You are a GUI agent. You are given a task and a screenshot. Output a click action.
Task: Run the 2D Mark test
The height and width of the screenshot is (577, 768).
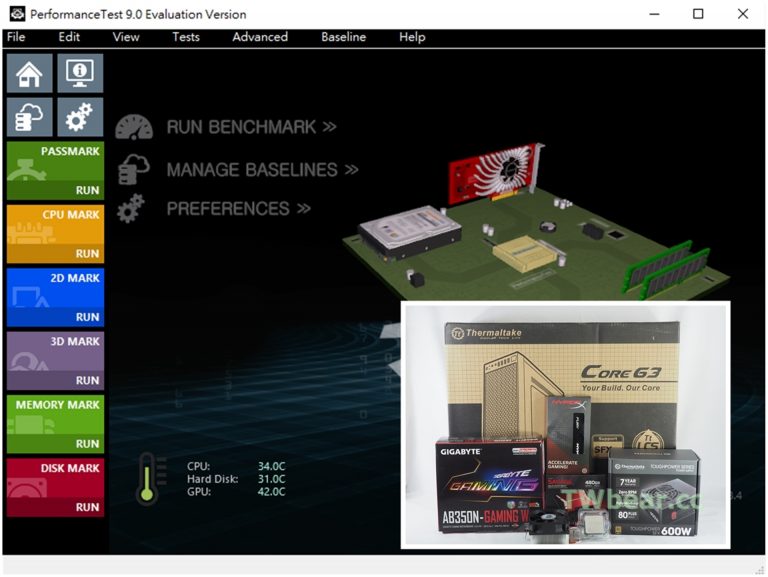coord(87,317)
